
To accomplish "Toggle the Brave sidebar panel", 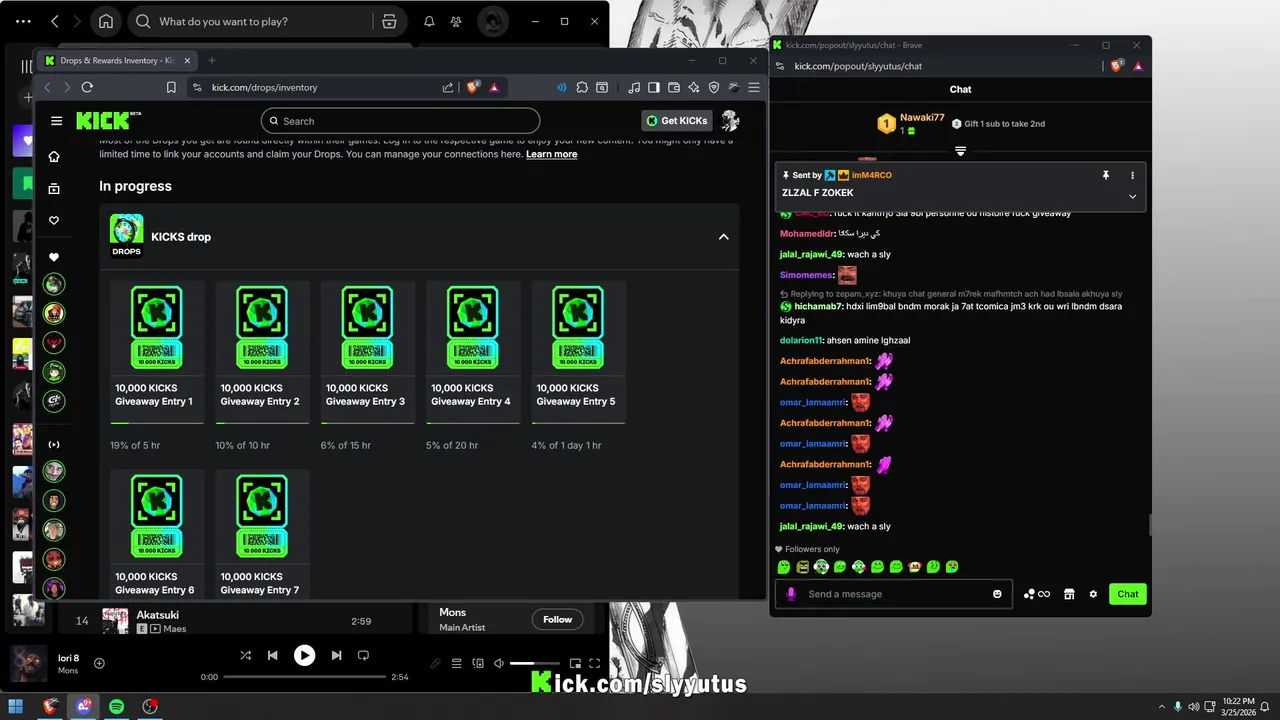I will click(x=654, y=87).
